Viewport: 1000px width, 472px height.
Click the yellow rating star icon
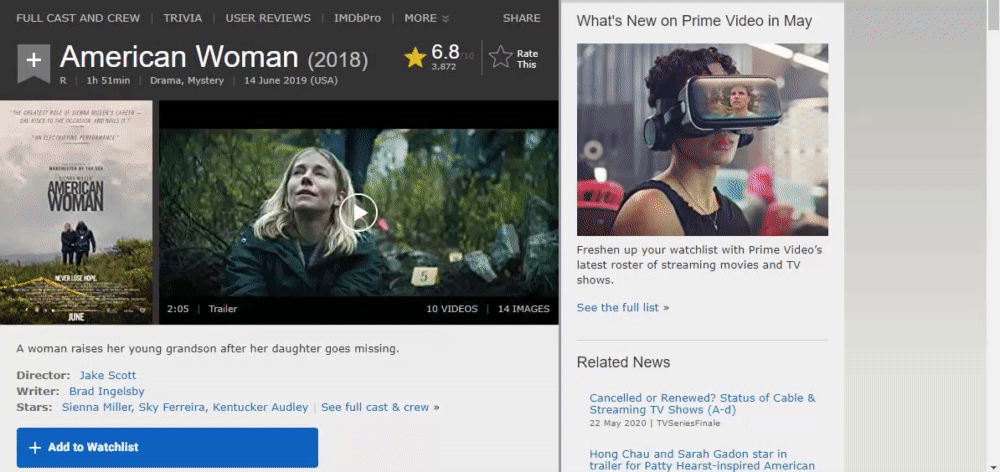pos(415,58)
